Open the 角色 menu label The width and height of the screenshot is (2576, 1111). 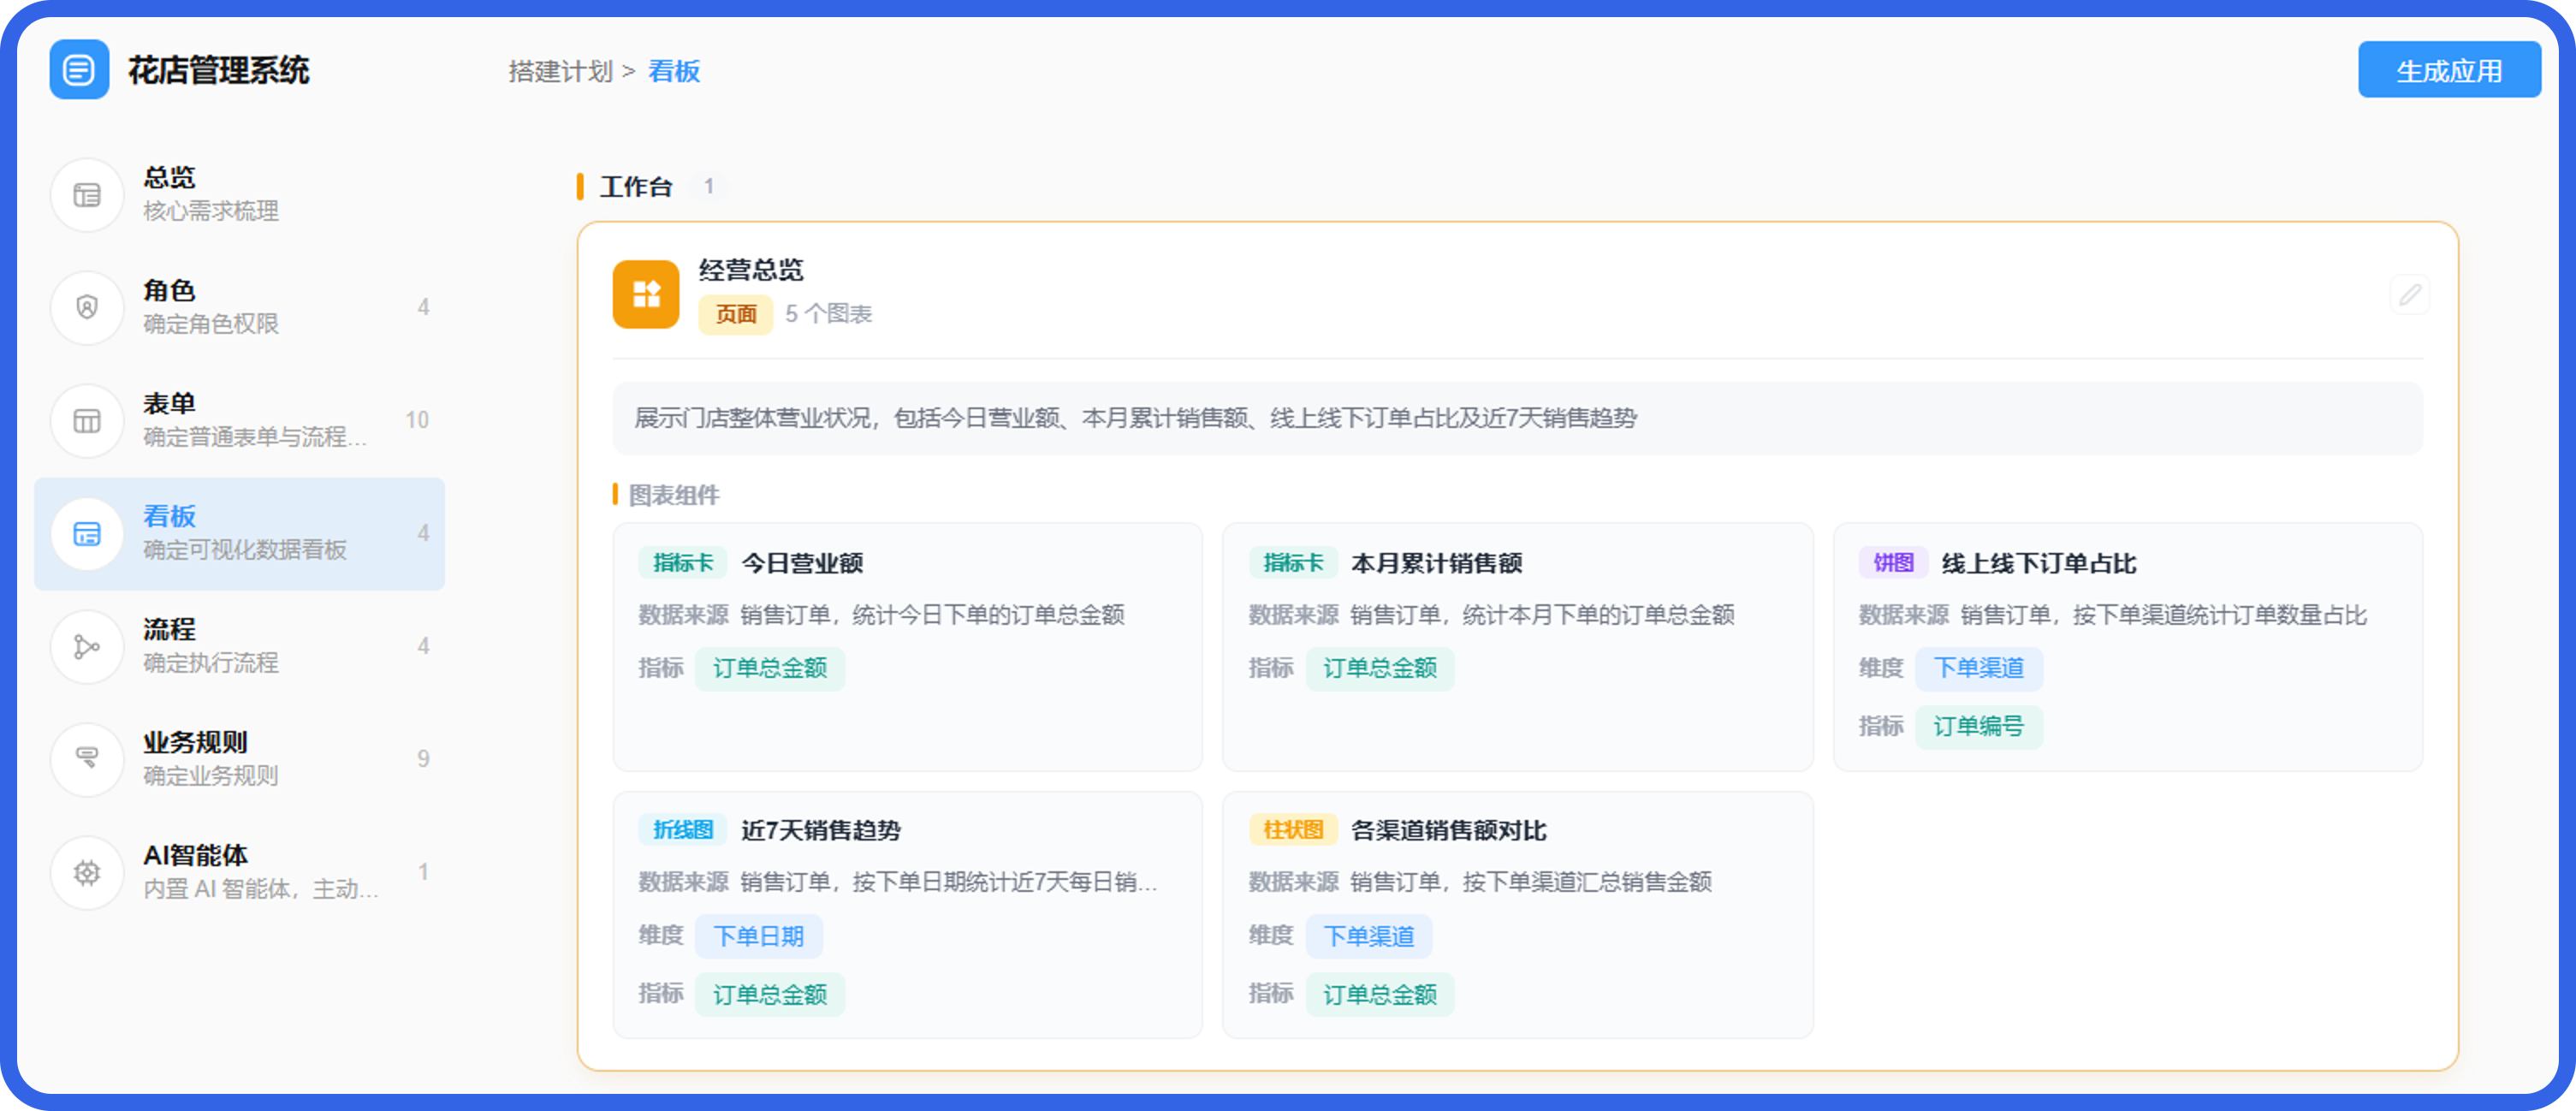[x=169, y=290]
